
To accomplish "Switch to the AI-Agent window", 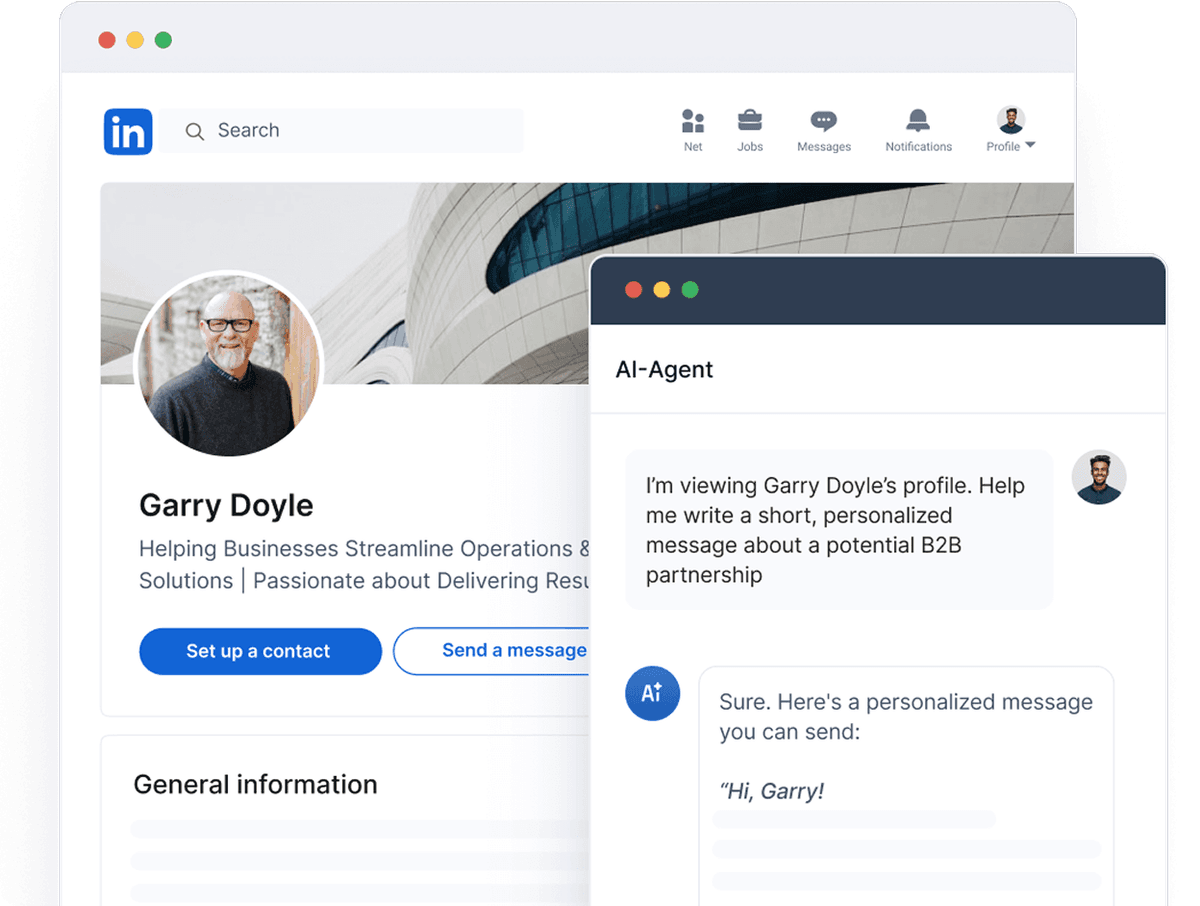I will [878, 290].
